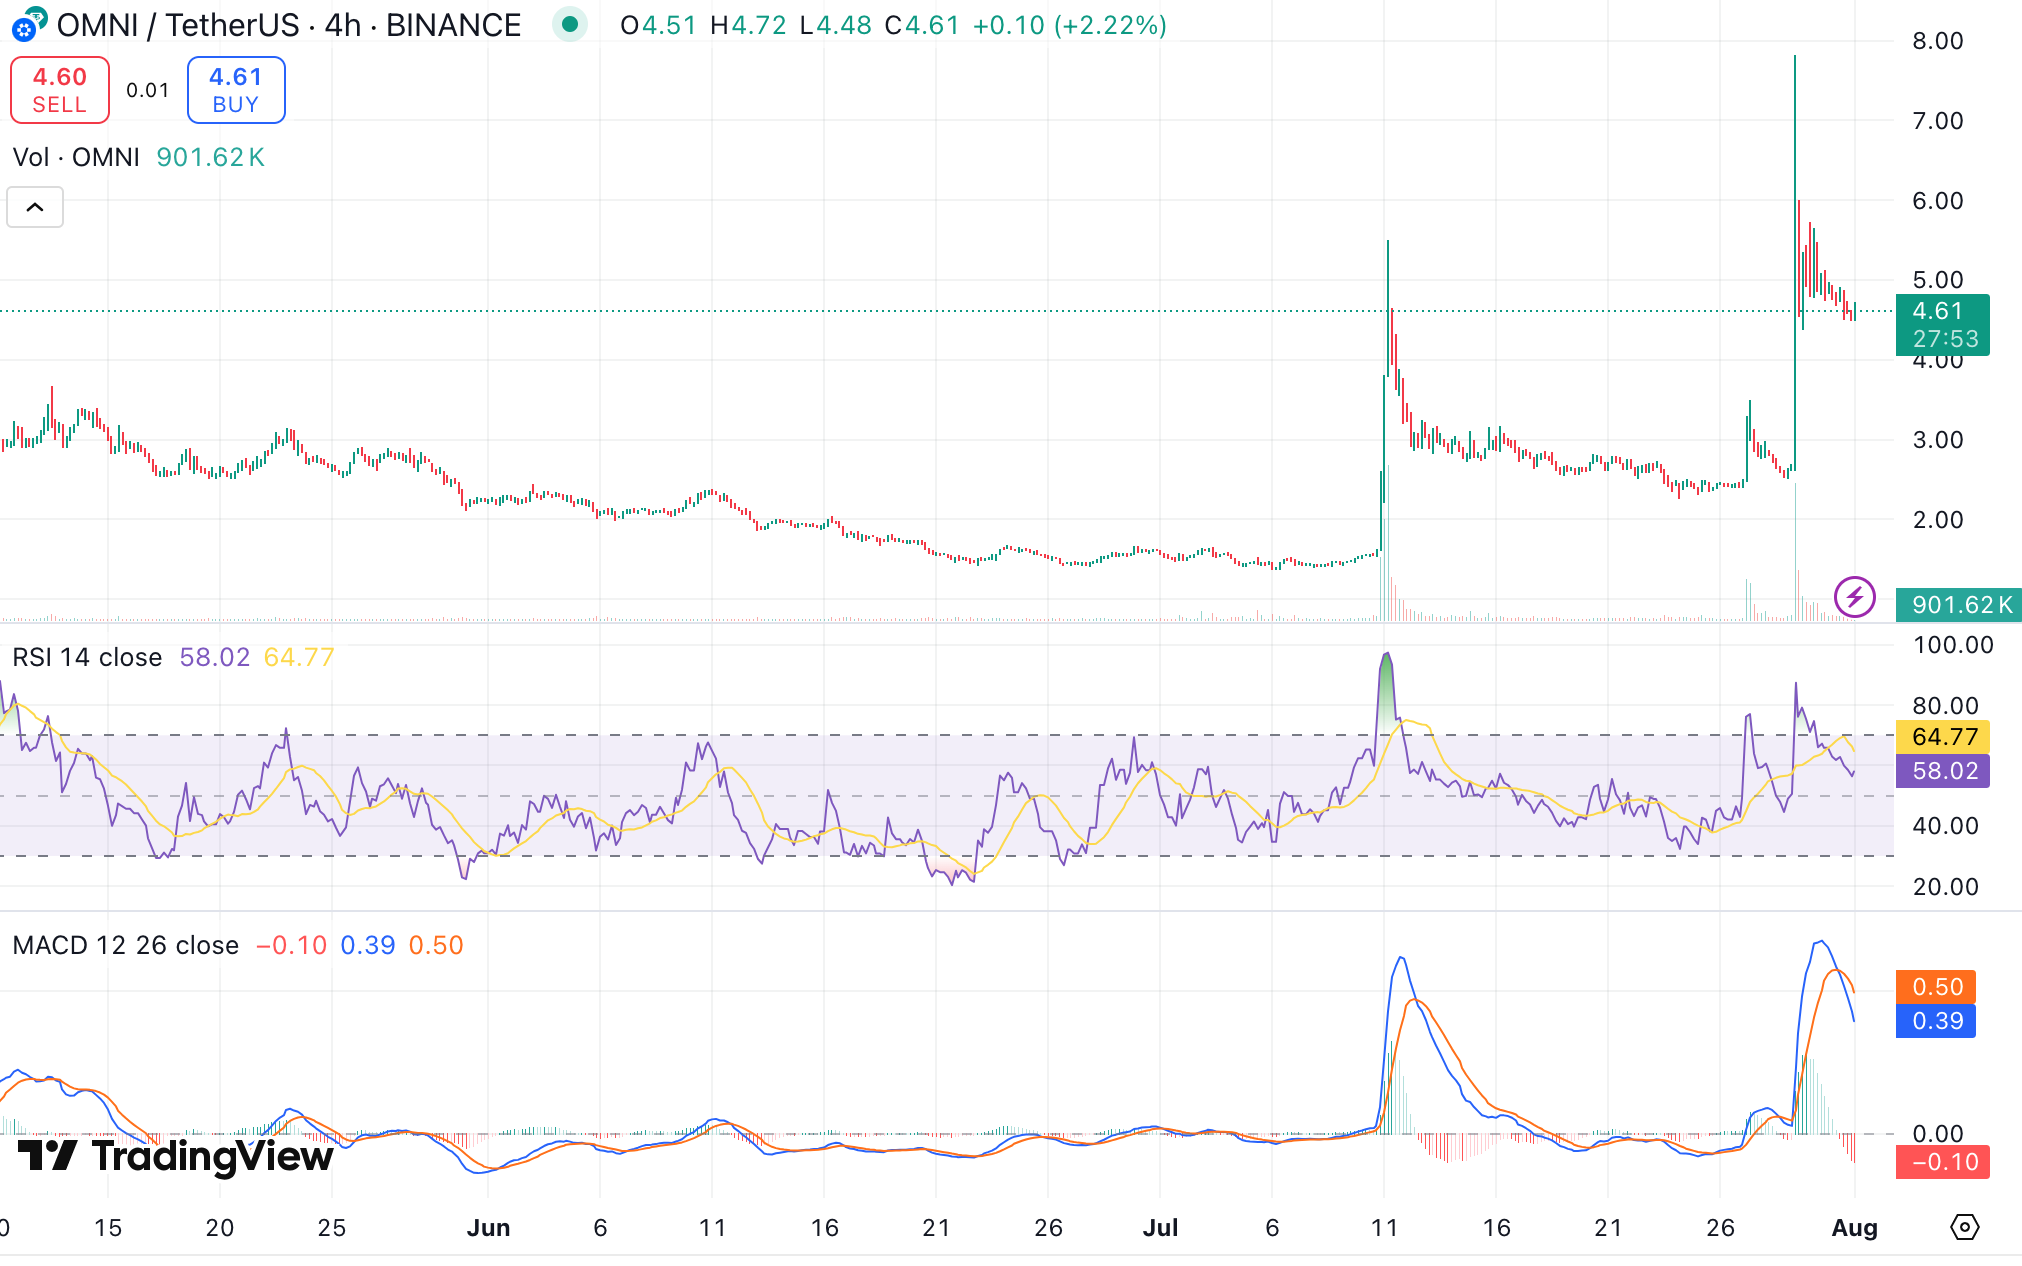Click the RSI value 58.02 in legend
2022x1266 pixels.
[215, 657]
